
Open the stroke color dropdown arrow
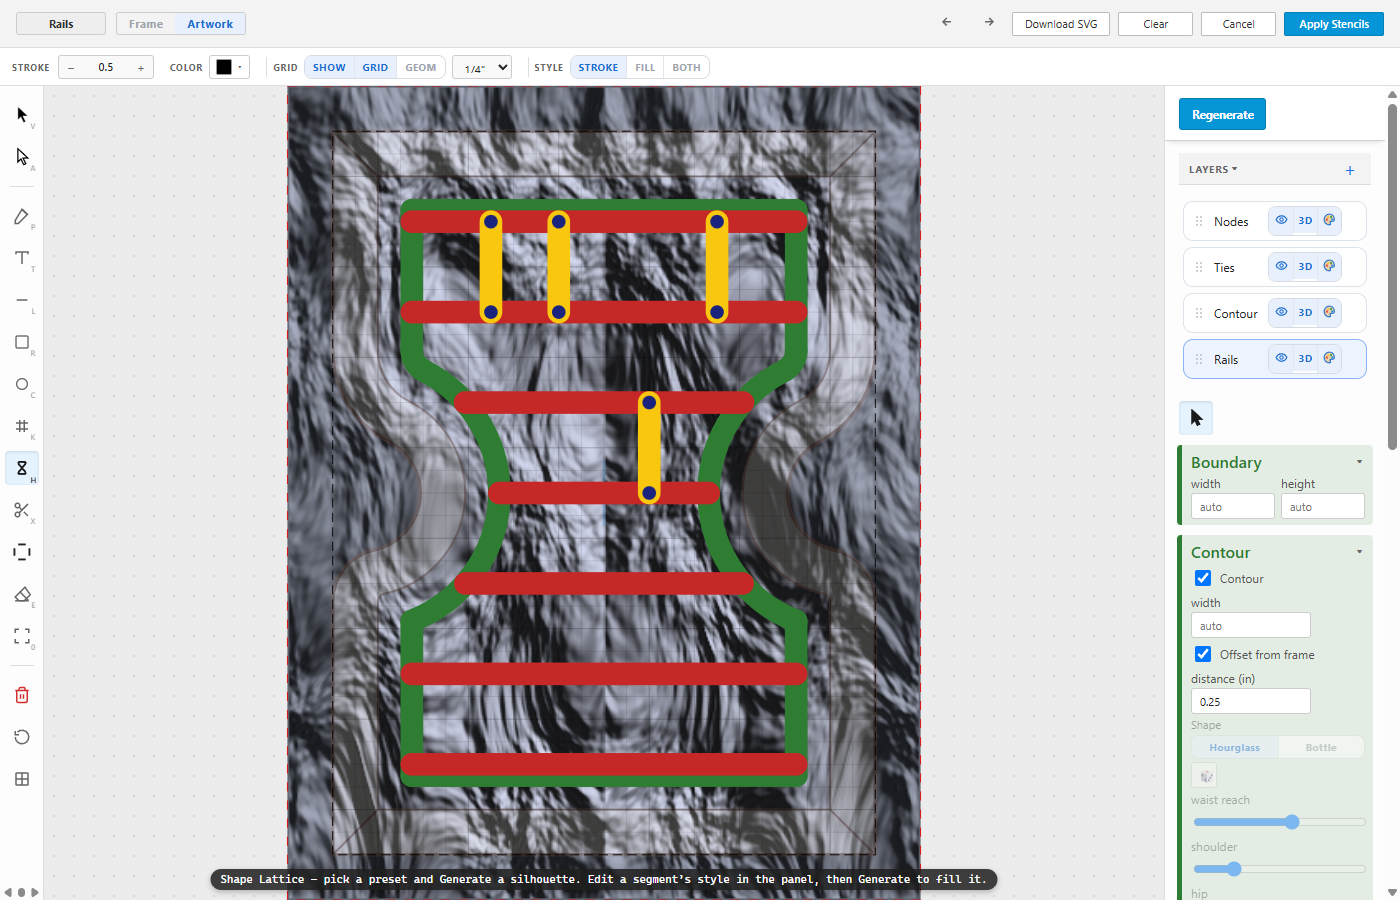pos(240,67)
